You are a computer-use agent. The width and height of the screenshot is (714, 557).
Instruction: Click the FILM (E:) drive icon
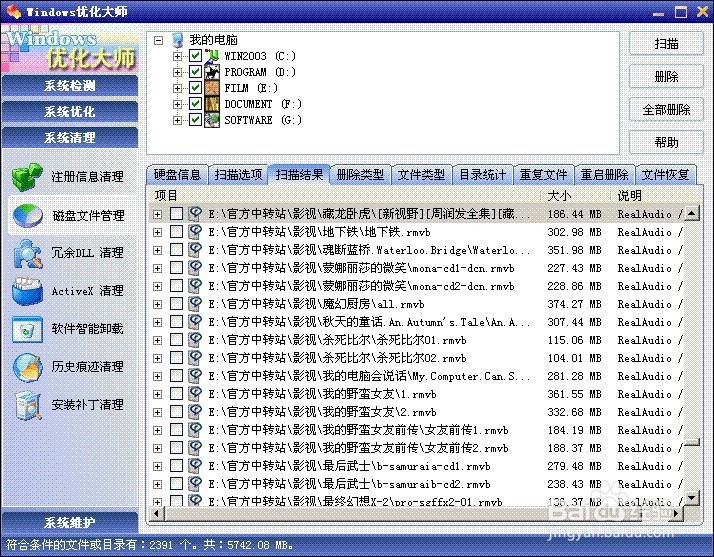pyautogui.click(x=212, y=88)
